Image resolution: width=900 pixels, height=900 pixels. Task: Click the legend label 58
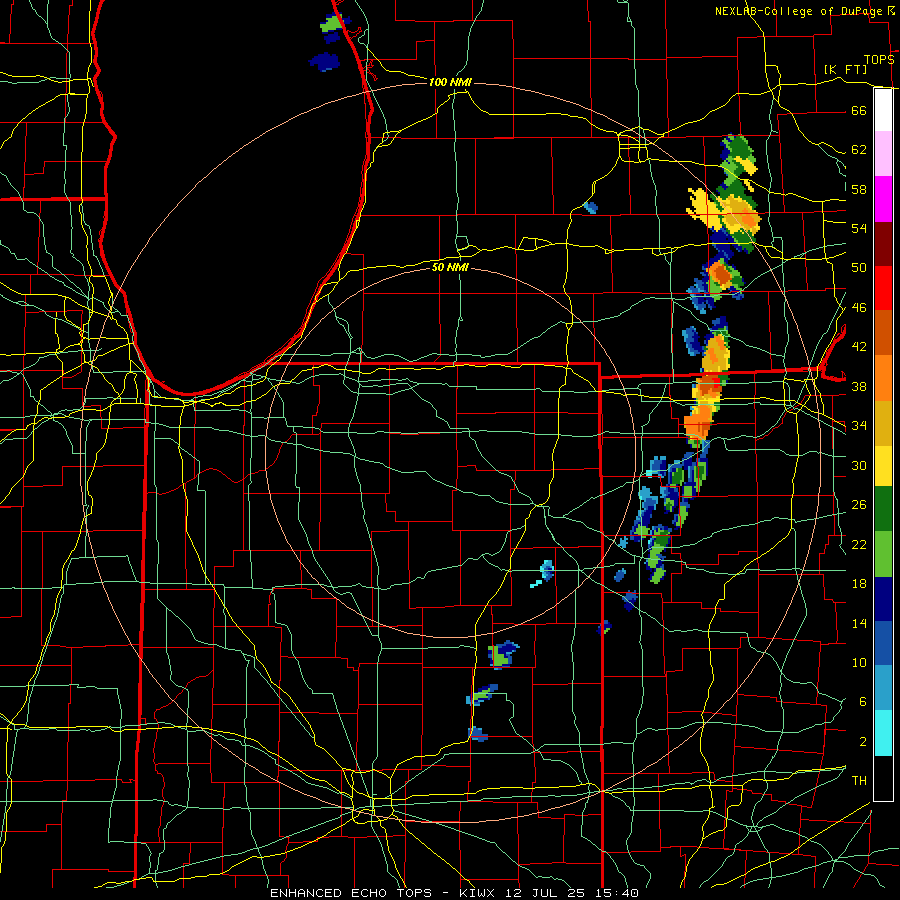coord(859,189)
